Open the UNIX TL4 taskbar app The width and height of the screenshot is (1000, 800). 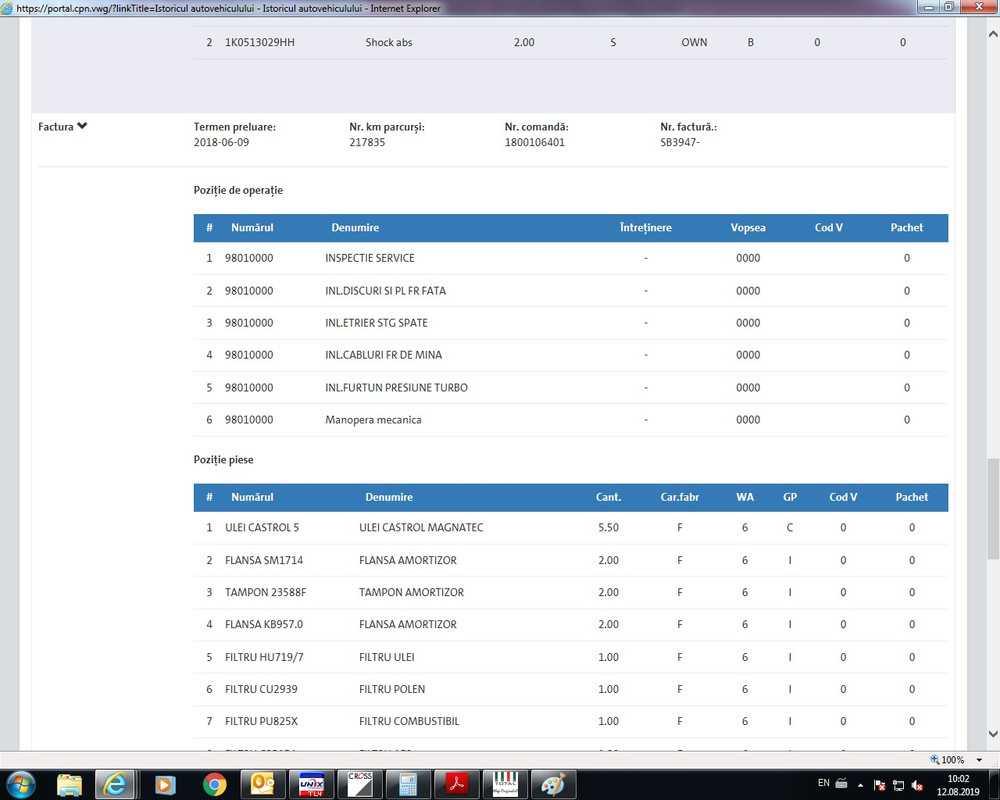click(311, 784)
